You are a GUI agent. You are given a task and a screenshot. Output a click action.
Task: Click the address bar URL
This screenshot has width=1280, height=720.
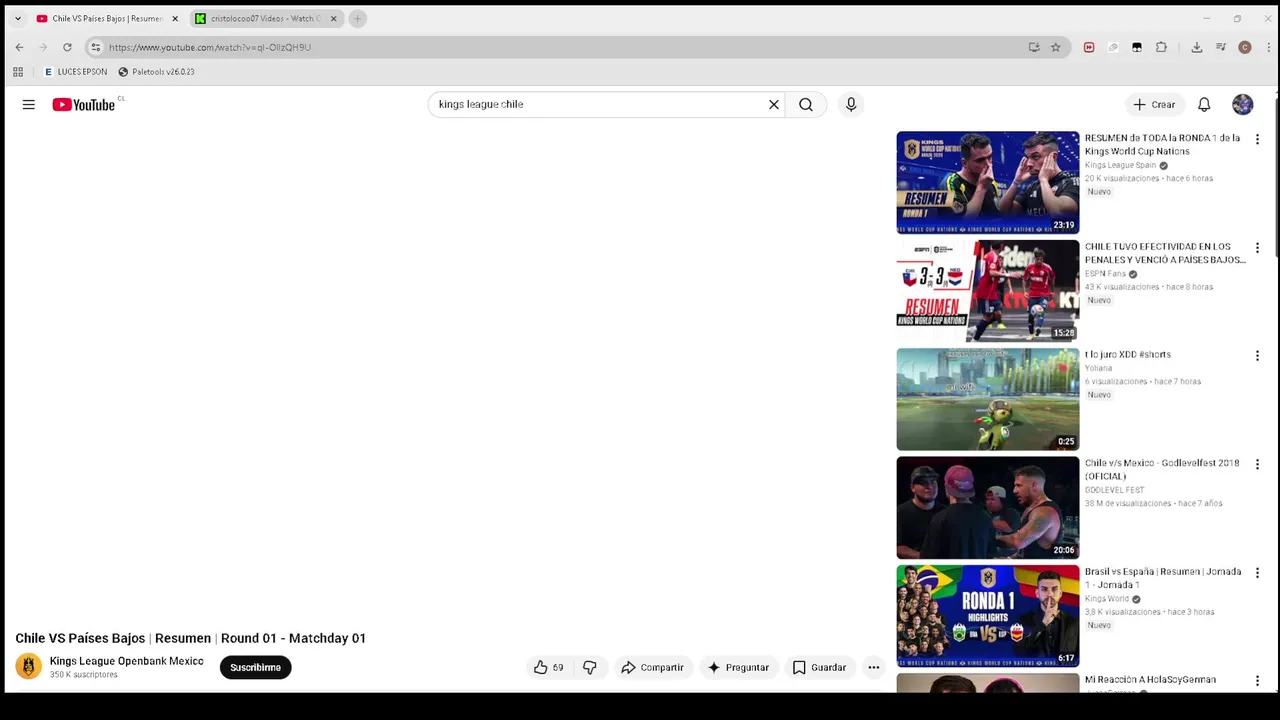coord(210,47)
